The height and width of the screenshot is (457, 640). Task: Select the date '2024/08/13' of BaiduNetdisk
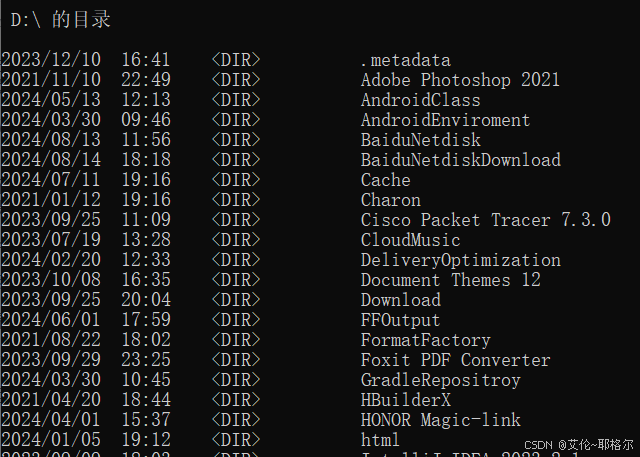tap(51, 140)
